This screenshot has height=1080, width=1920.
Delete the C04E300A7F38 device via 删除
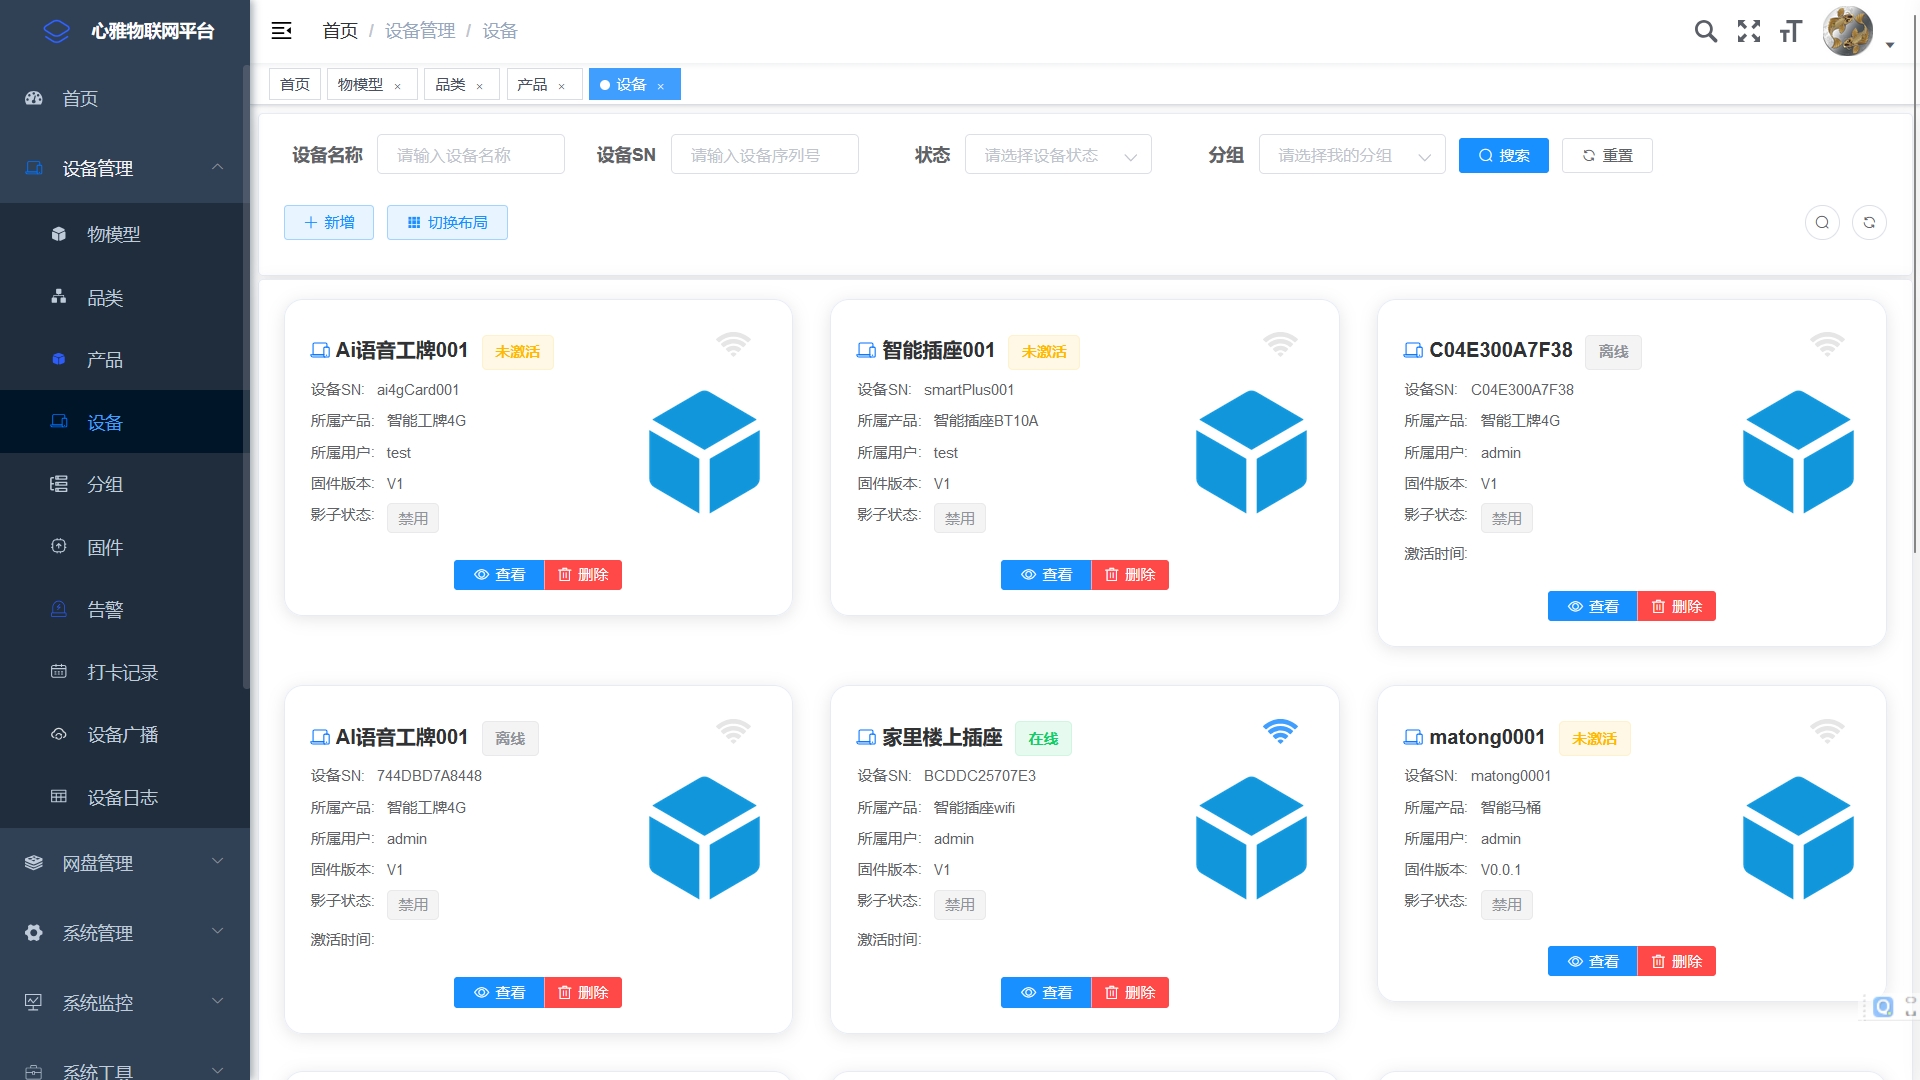pyautogui.click(x=1676, y=606)
